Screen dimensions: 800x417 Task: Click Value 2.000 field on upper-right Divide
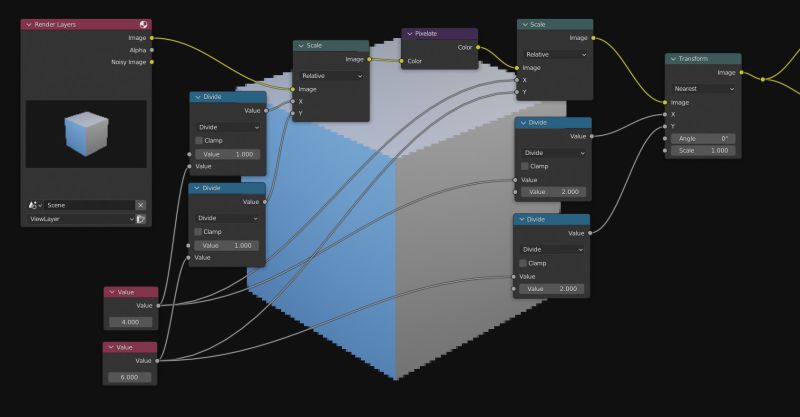(x=554, y=192)
